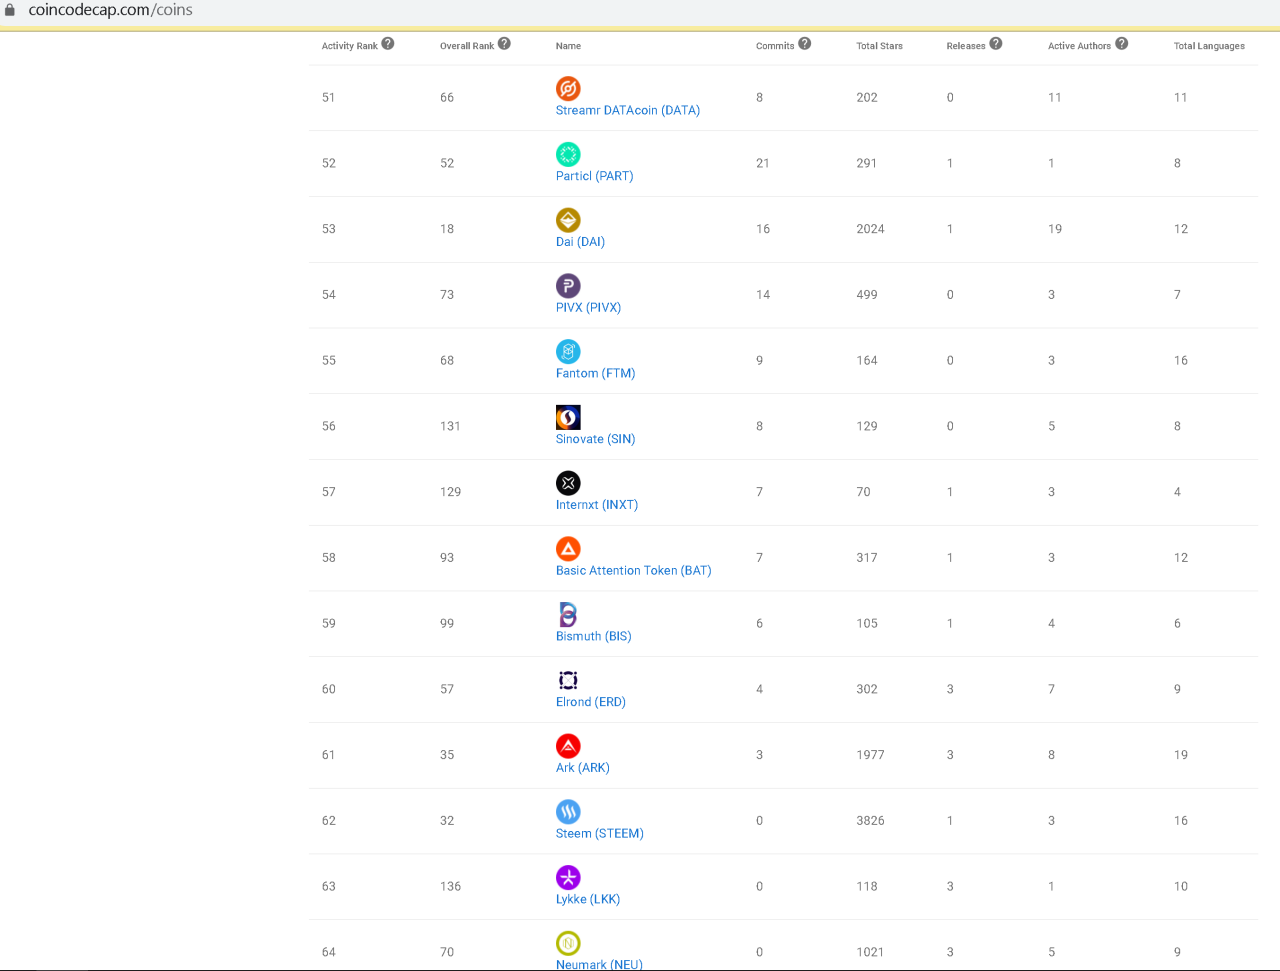Click the Particl coin logo icon
The image size is (1280, 971).
click(x=568, y=154)
